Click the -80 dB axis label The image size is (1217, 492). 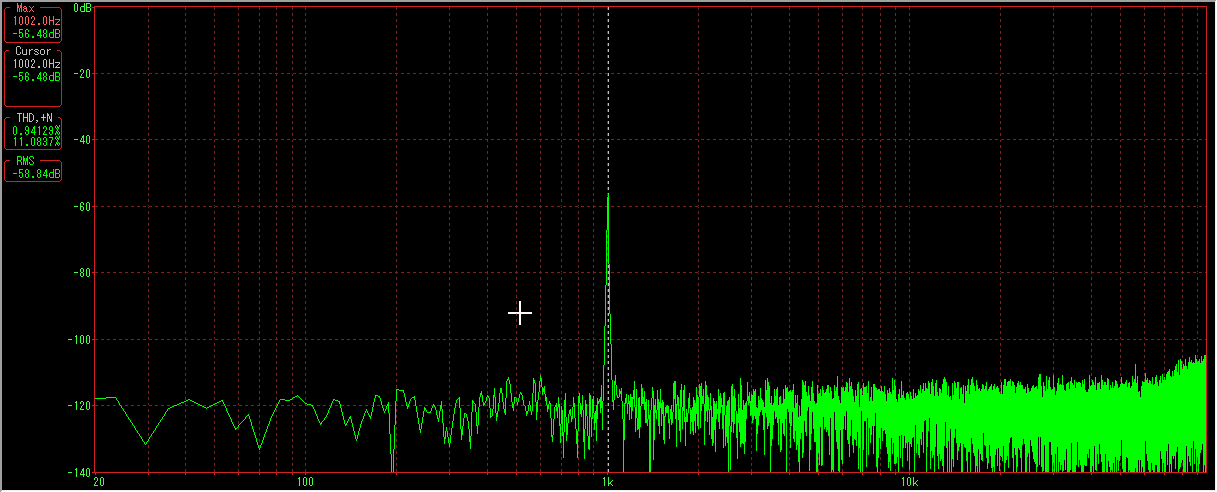(x=80, y=273)
